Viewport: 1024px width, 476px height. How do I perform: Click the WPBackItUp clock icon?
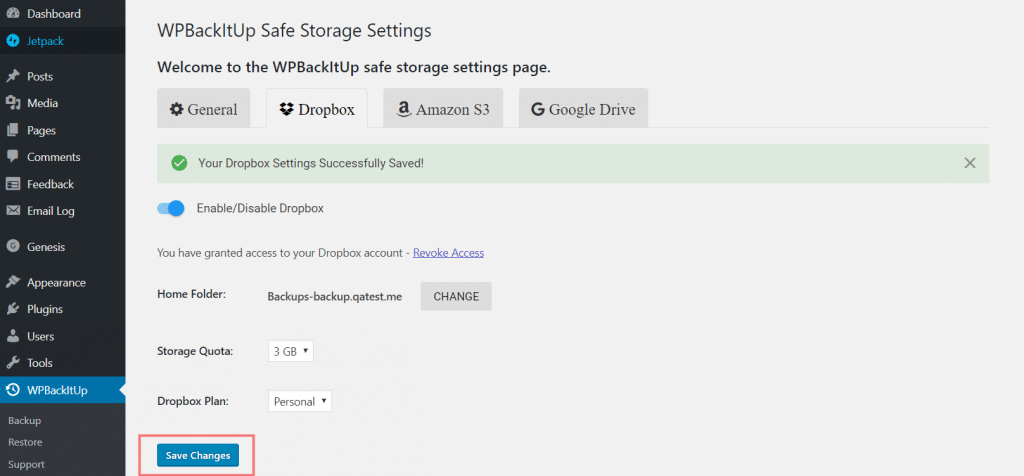pos(12,390)
